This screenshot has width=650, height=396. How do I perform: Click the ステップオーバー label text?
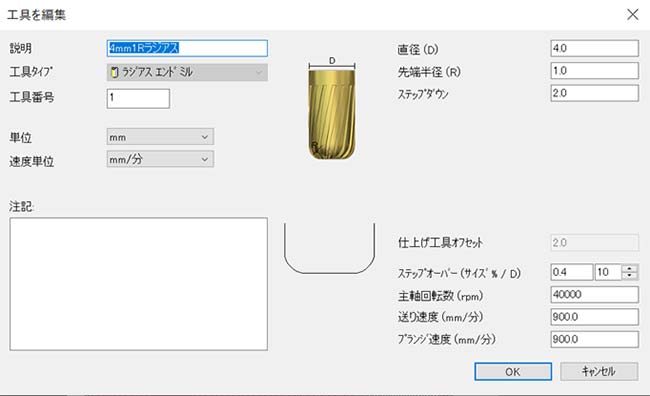(459, 273)
